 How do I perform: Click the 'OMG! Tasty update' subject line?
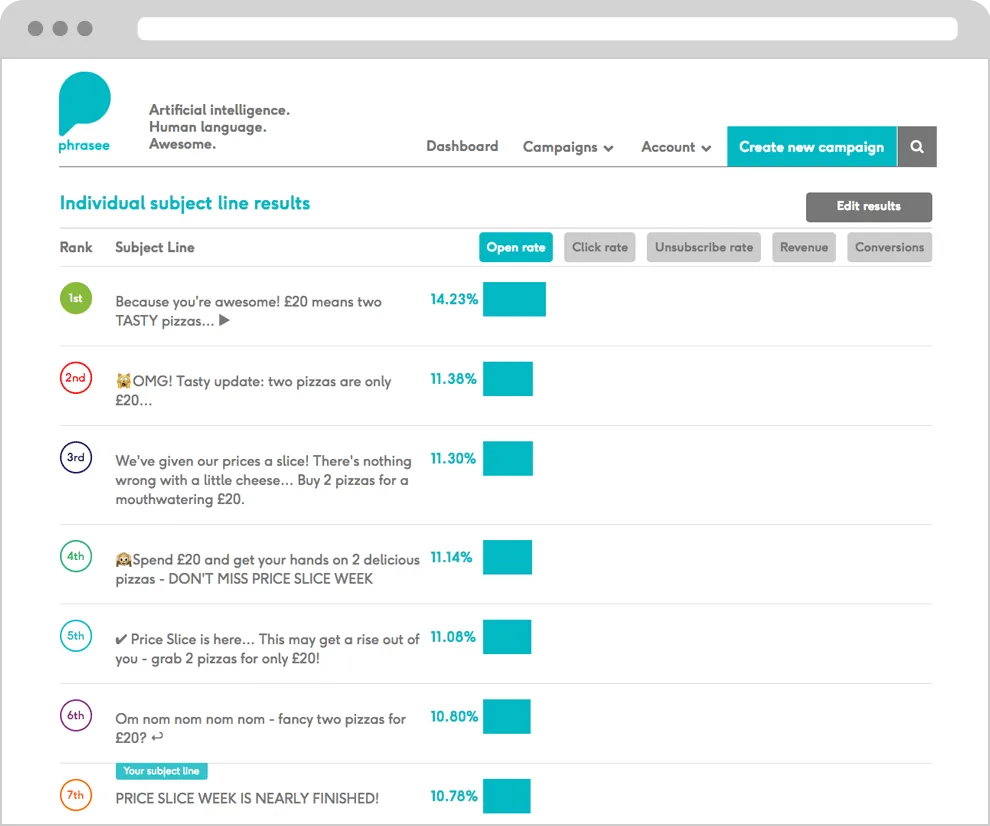254,390
